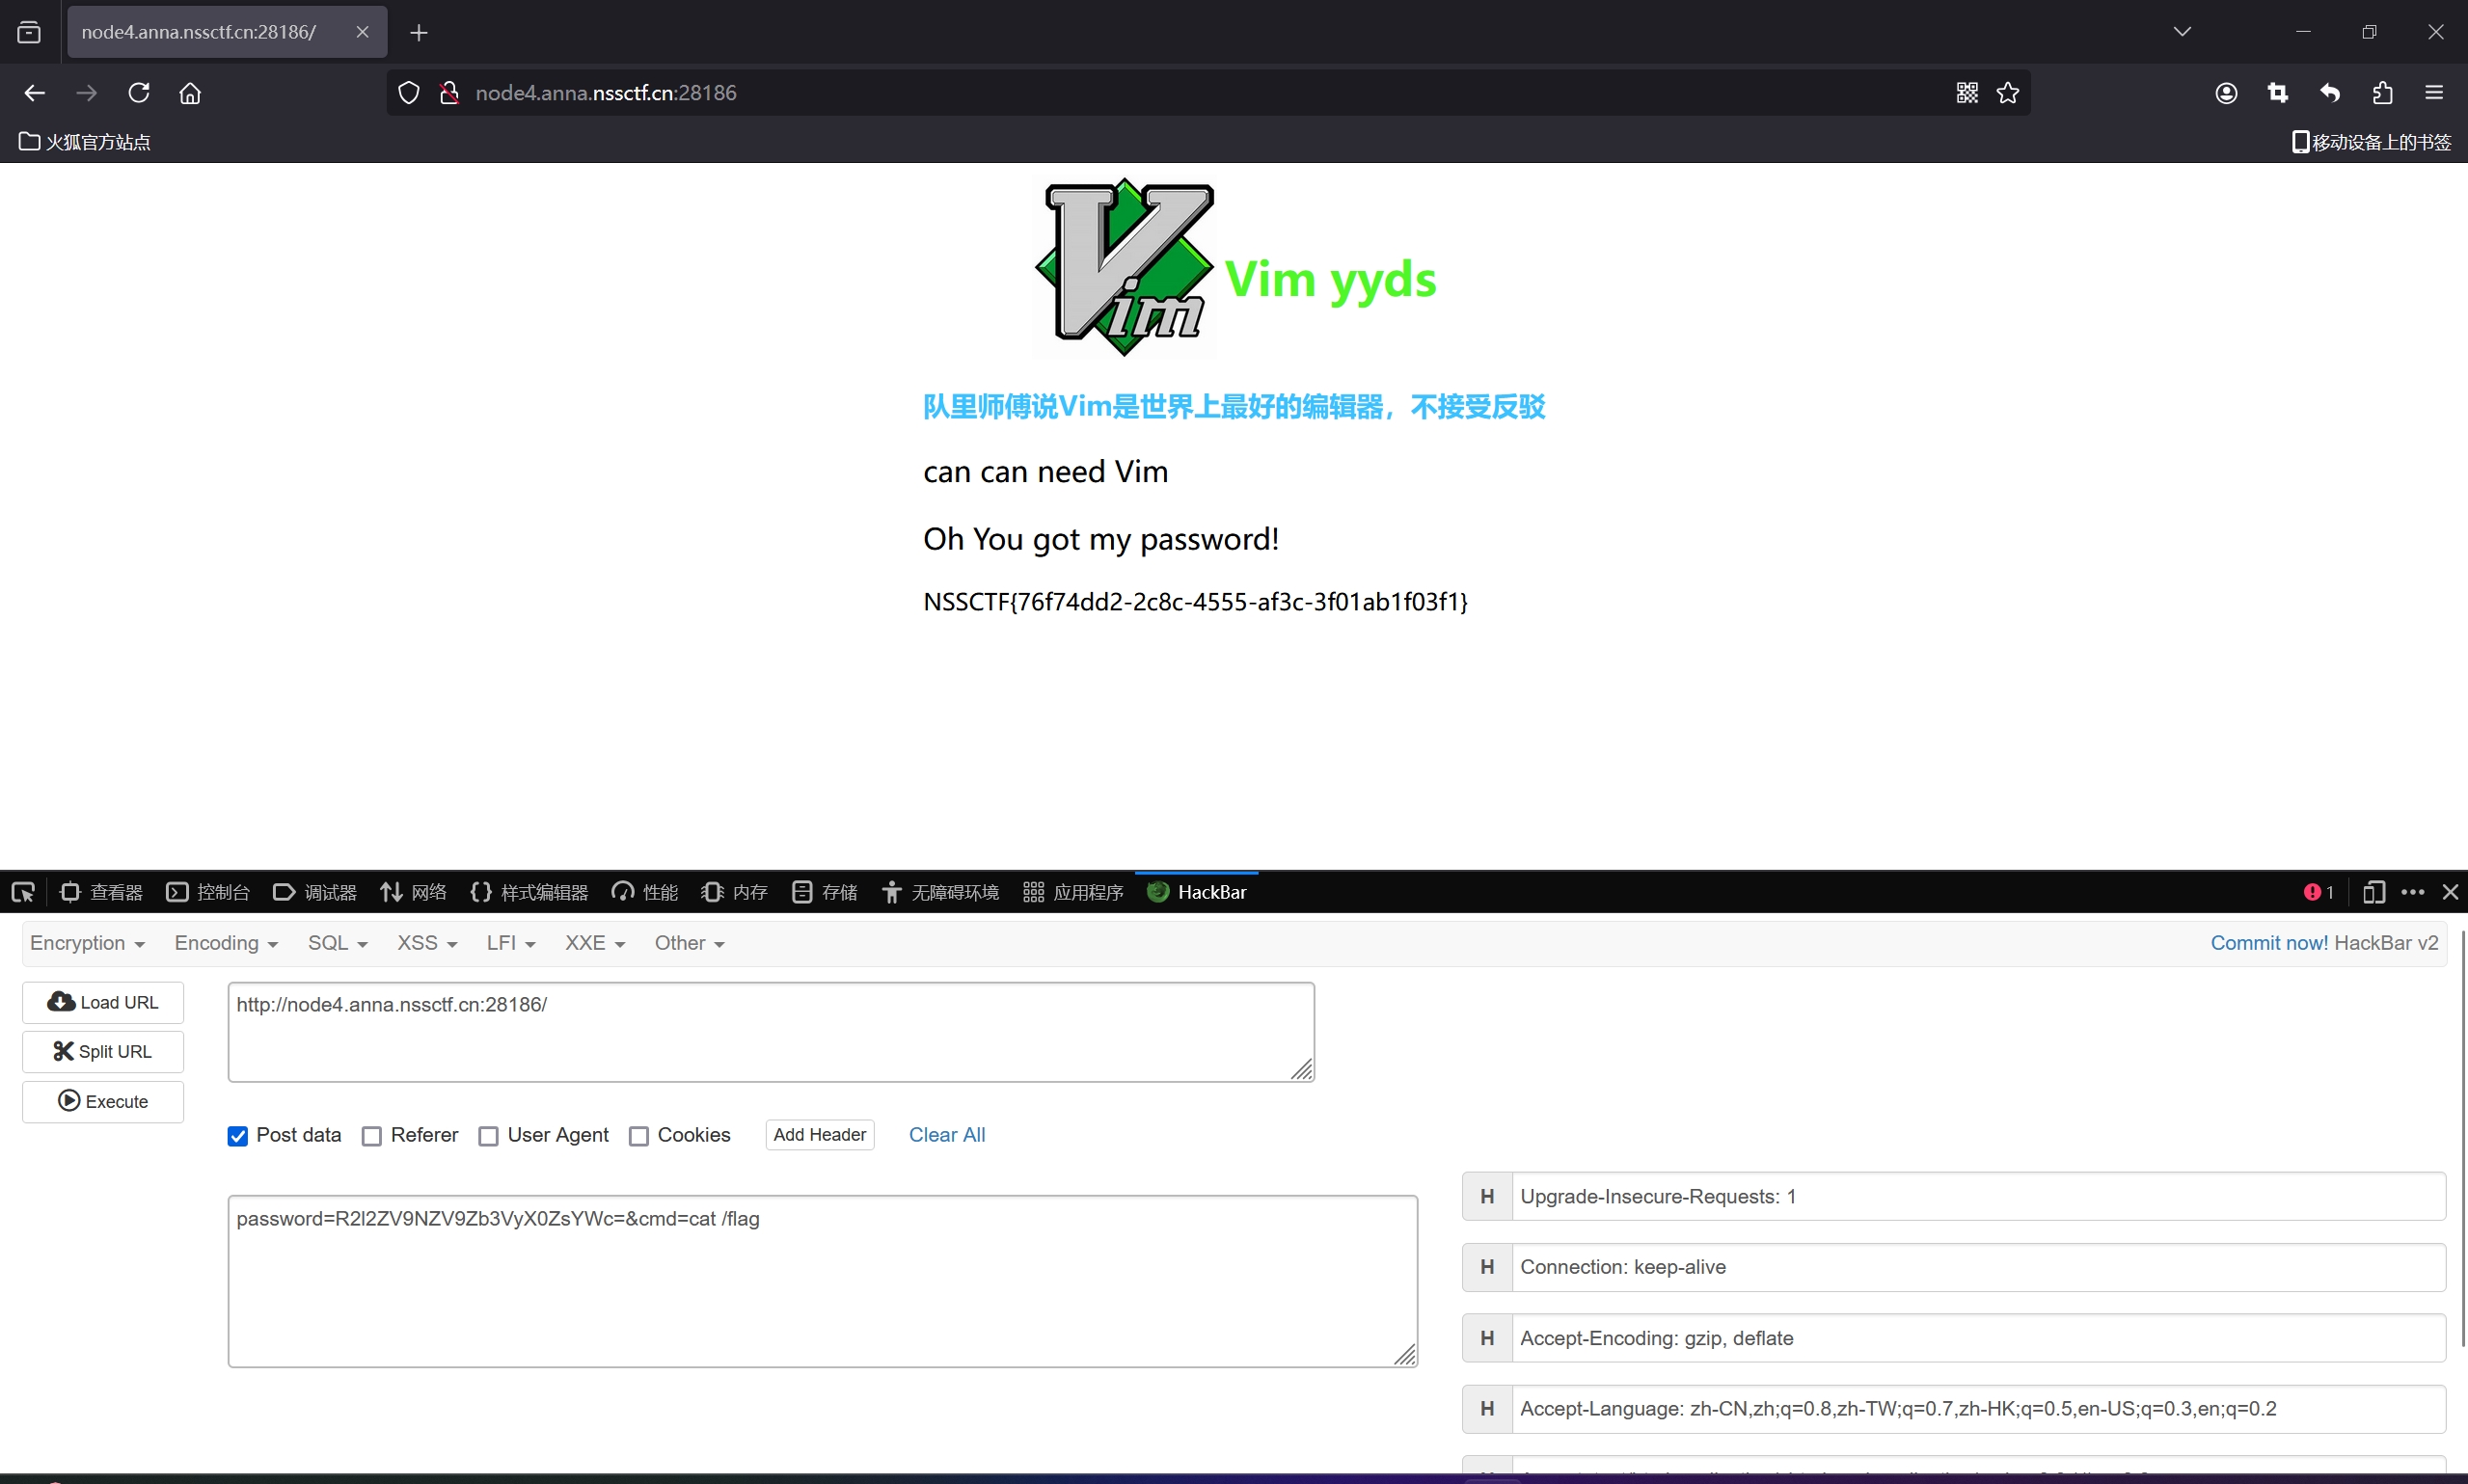
Task: Expand the Other dropdown menu
Action: 689,943
